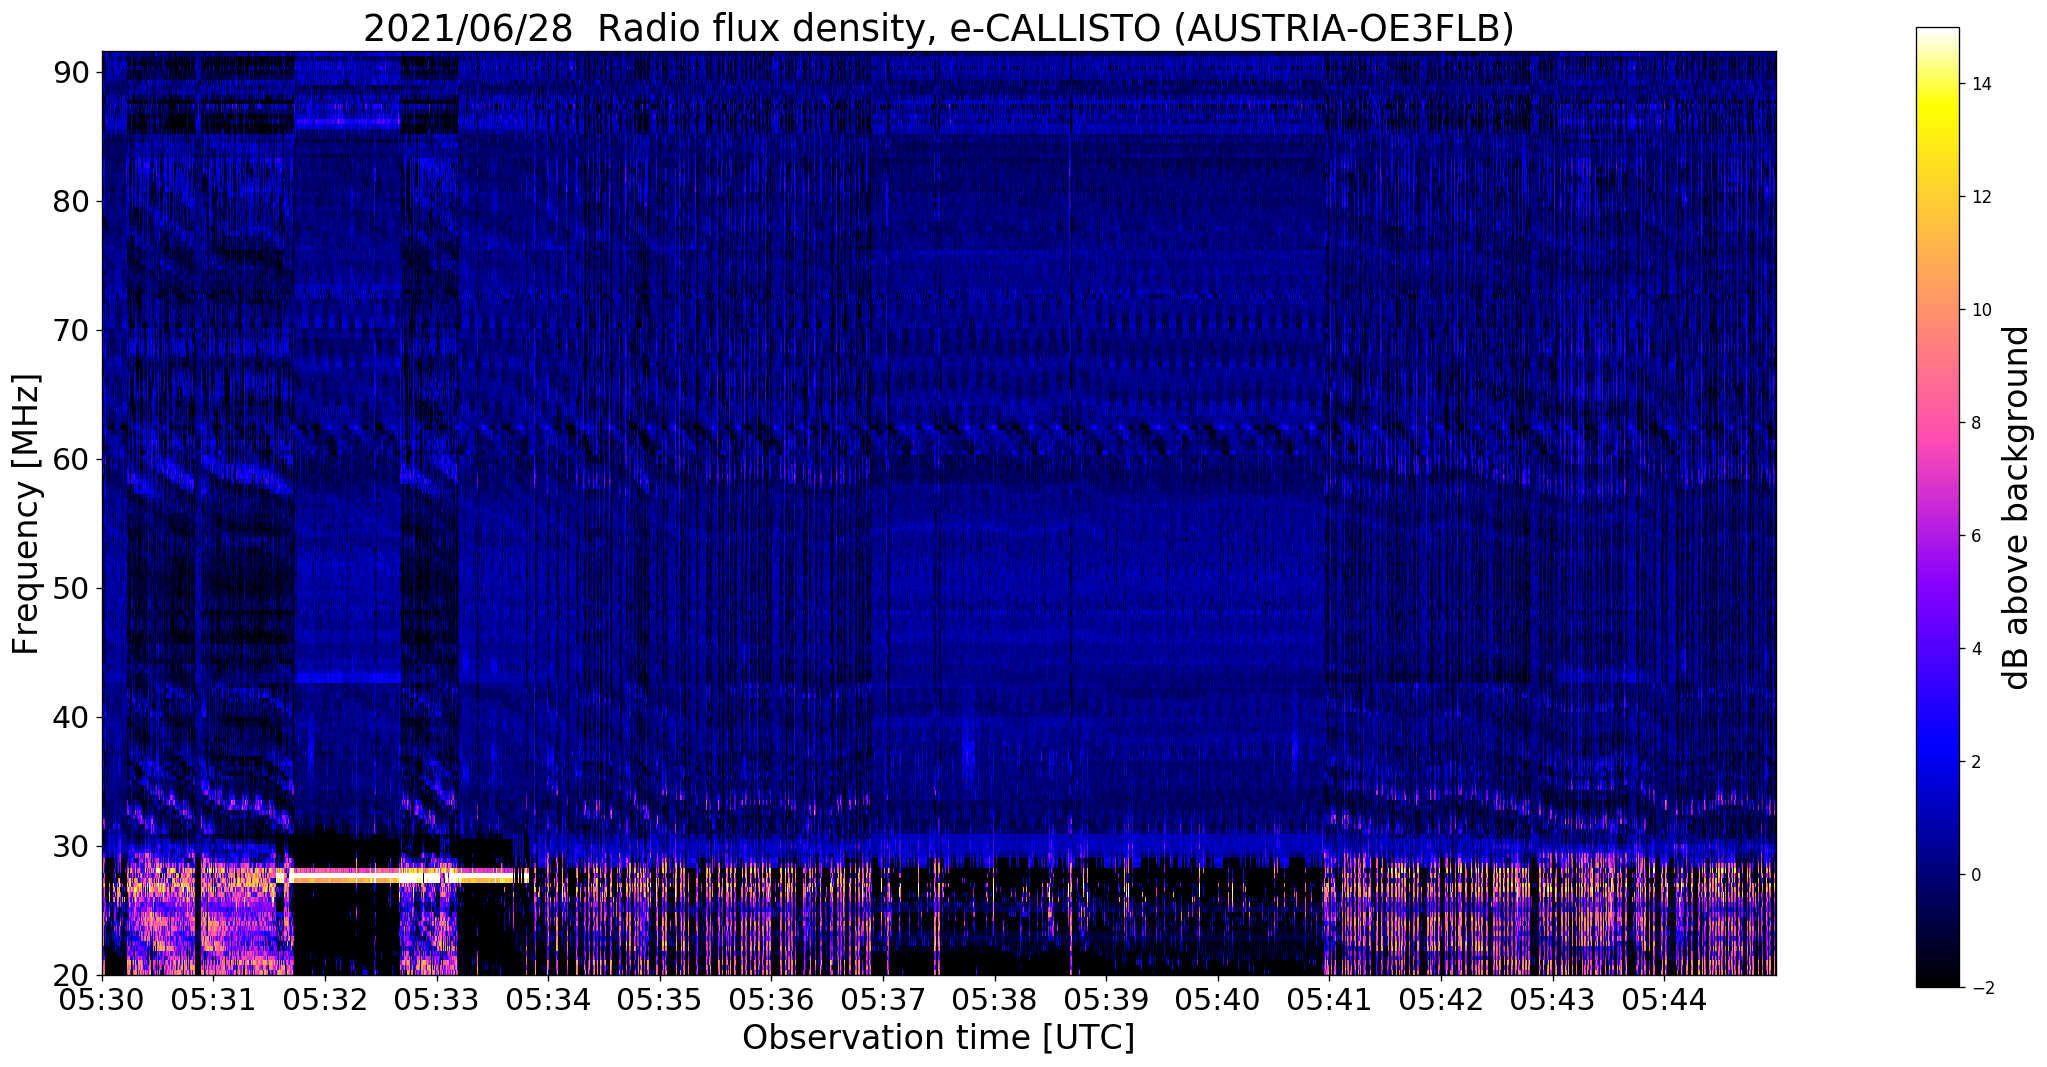Viewport: 2047px width, 1067px height.
Task: Click the colorbar tick value 8
Action: pos(1975,423)
